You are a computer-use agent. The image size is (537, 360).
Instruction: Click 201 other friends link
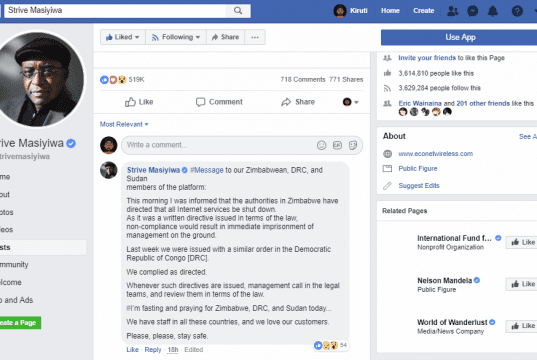pyautogui.click(x=483, y=103)
